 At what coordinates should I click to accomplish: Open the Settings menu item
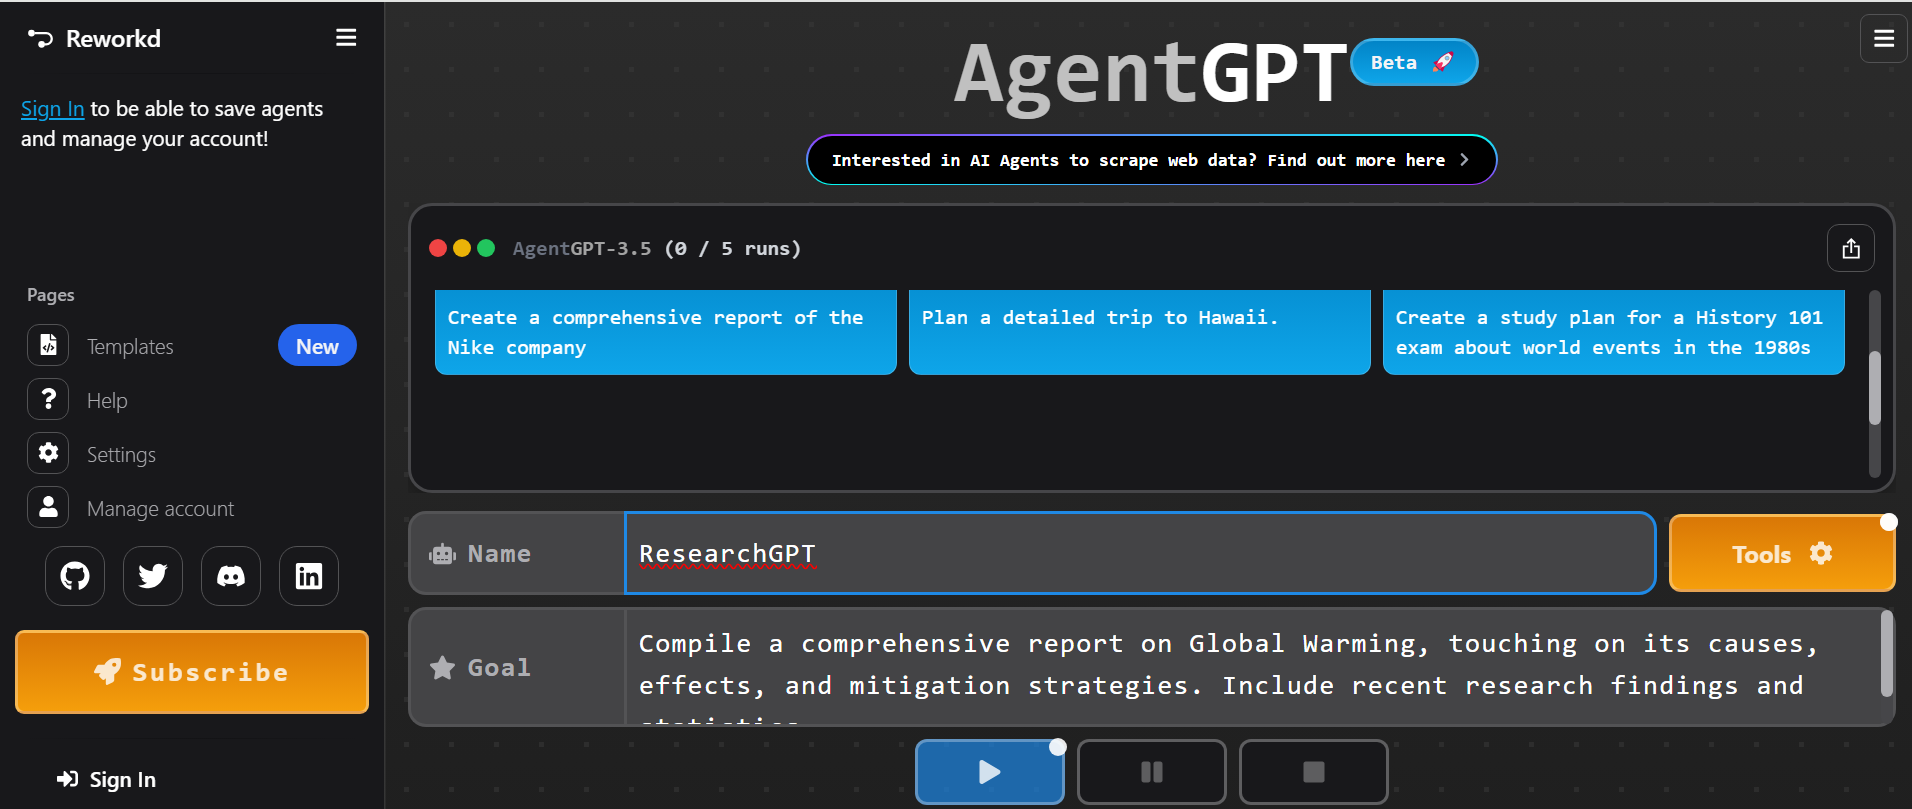pos(121,454)
